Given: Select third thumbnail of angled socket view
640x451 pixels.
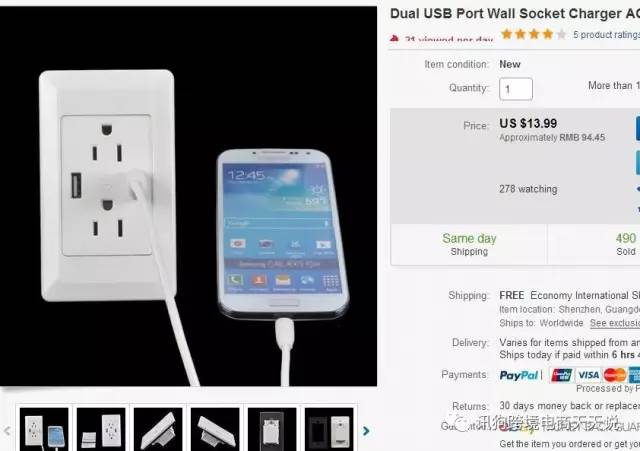Looking at the screenshot, I should pyautogui.click(x=158, y=429).
